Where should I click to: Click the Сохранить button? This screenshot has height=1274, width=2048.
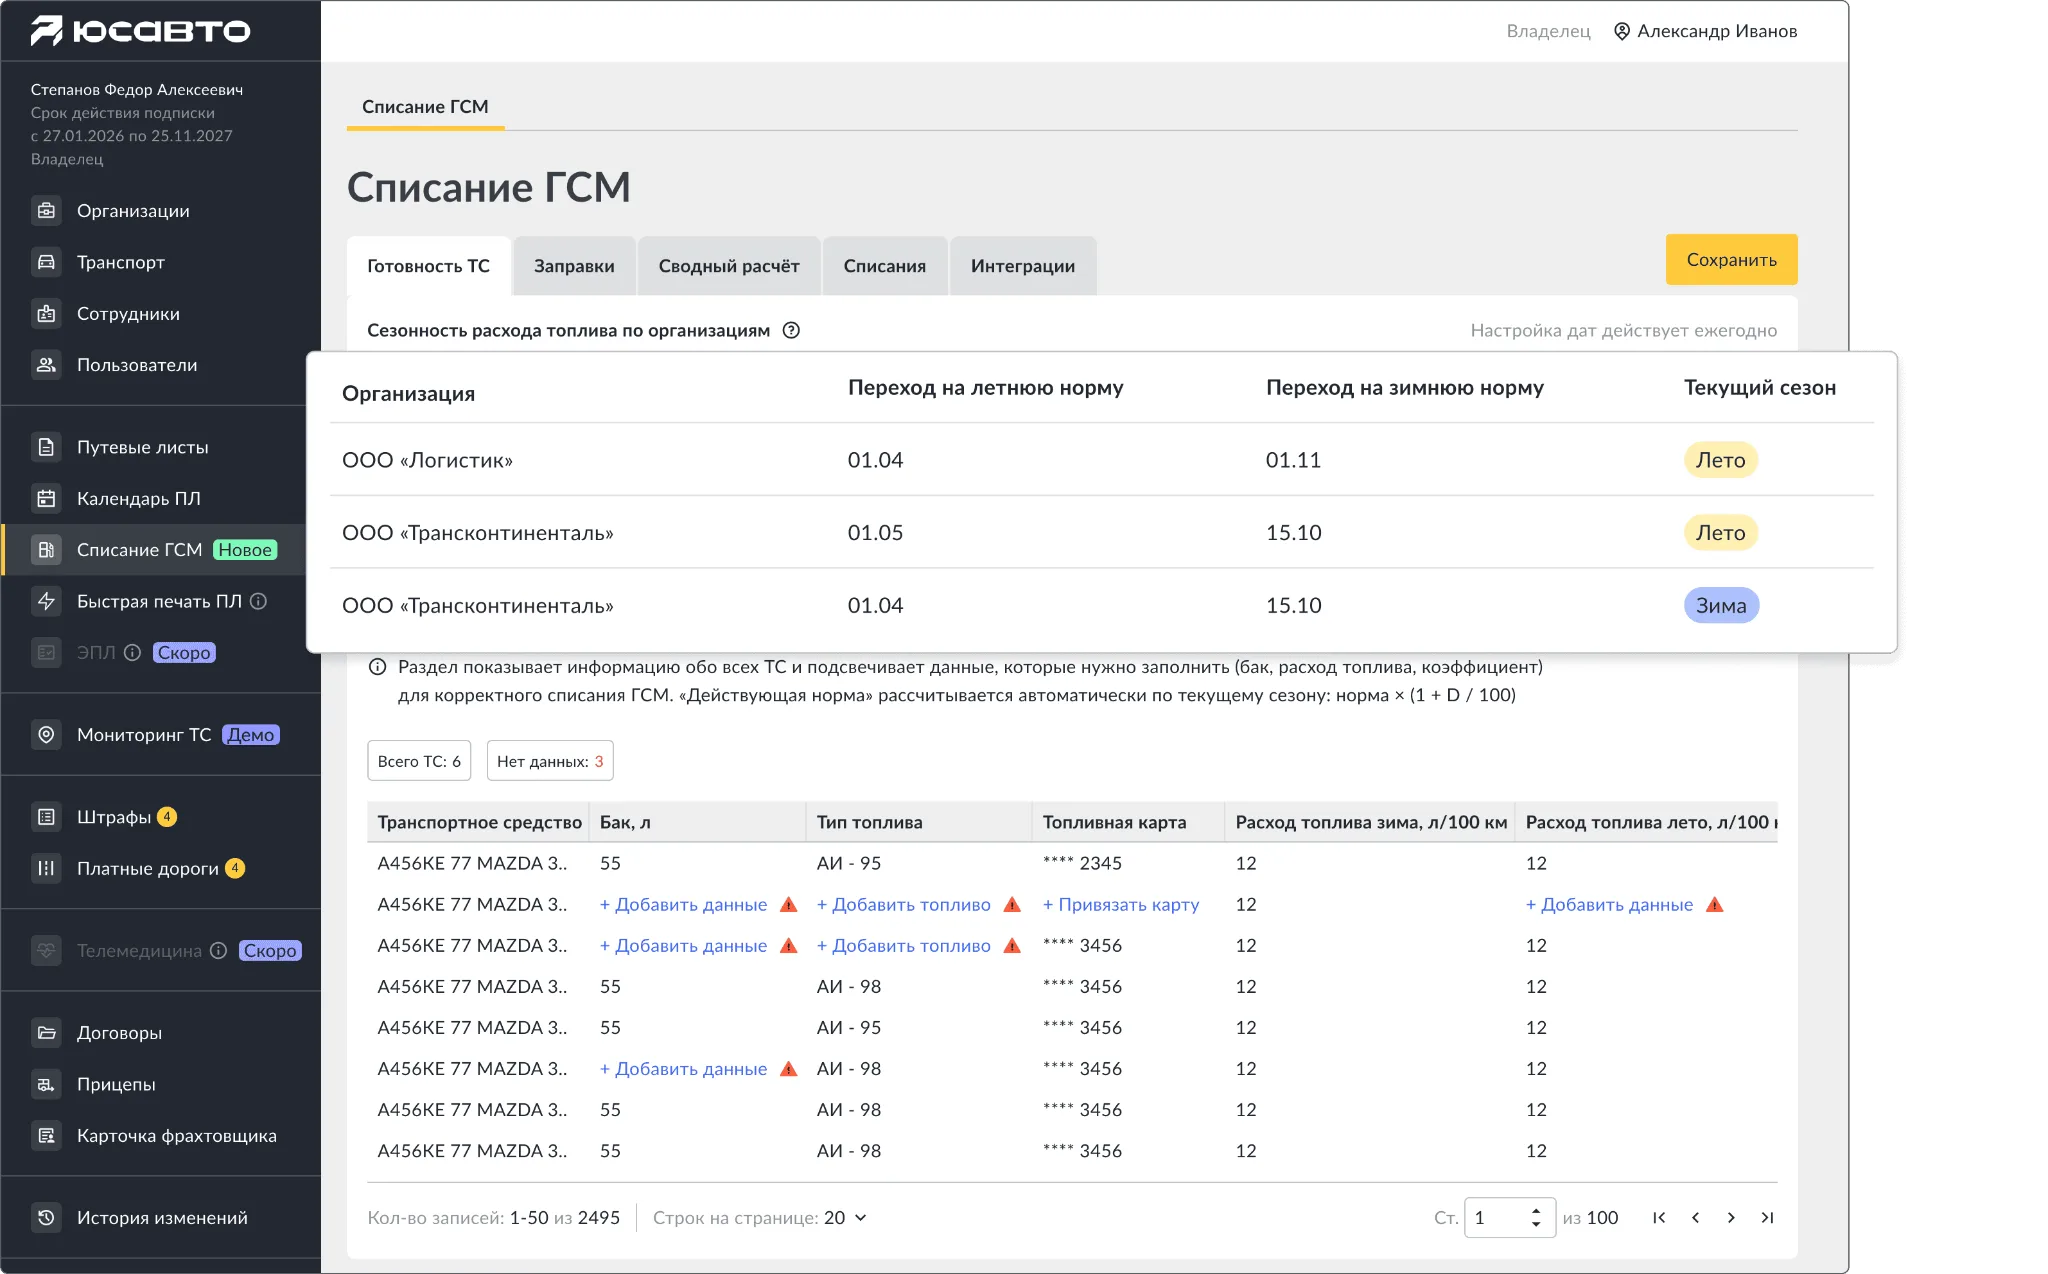pos(1731,260)
